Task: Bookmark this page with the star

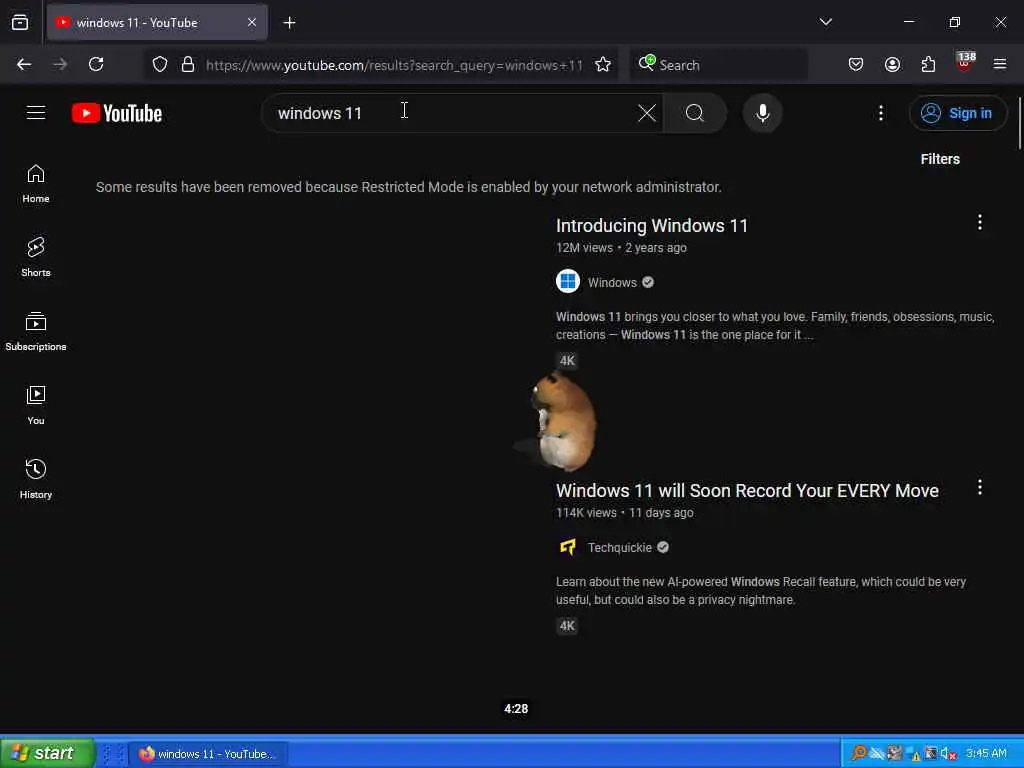Action: 603,64
